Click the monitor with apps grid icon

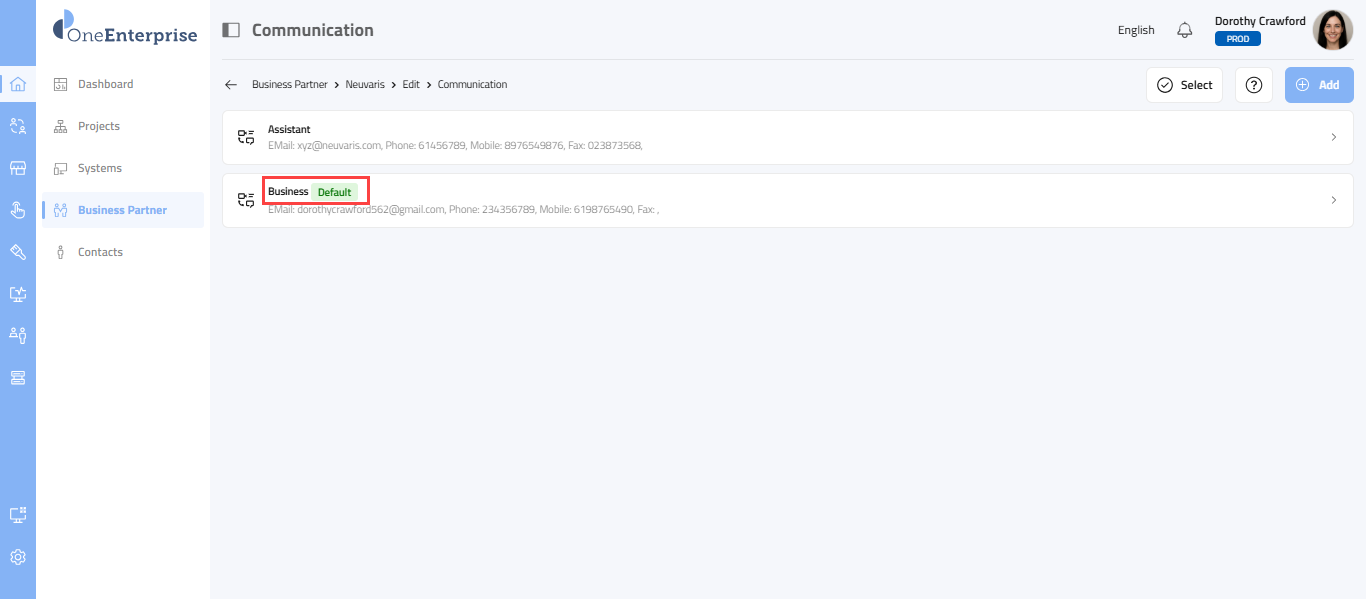point(17,515)
